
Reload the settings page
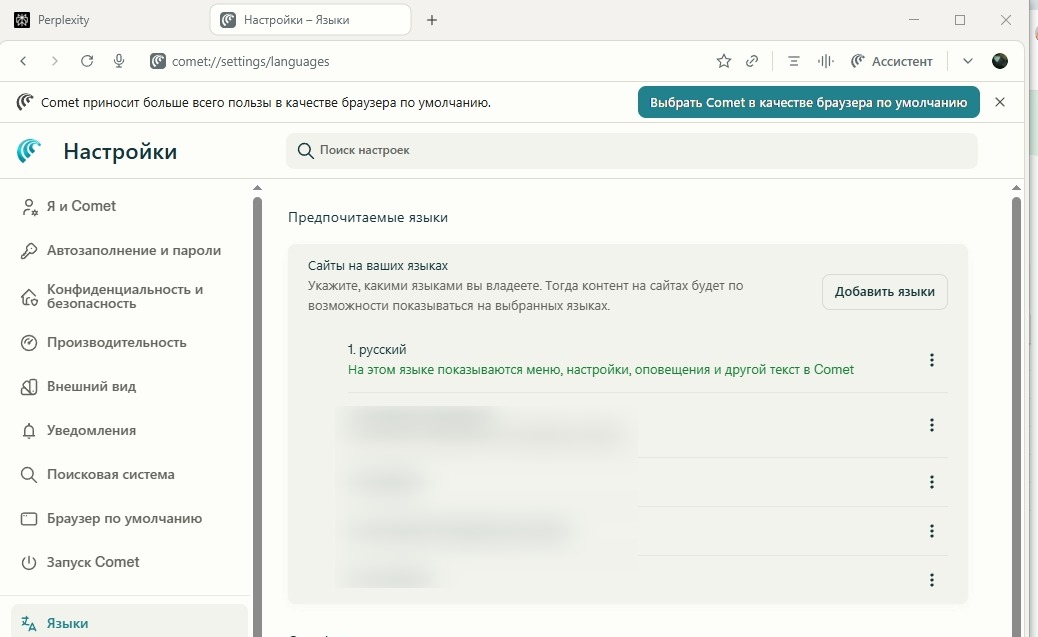click(87, 61)
